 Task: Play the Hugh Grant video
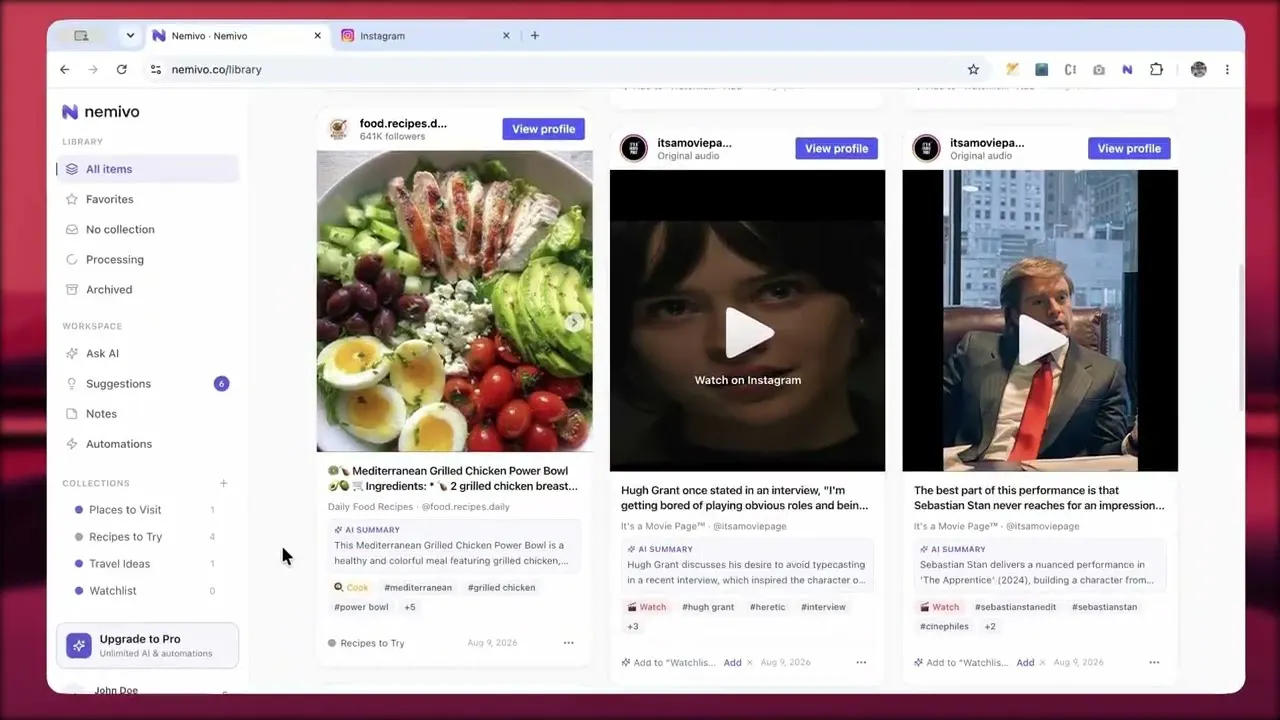(748, 332)
